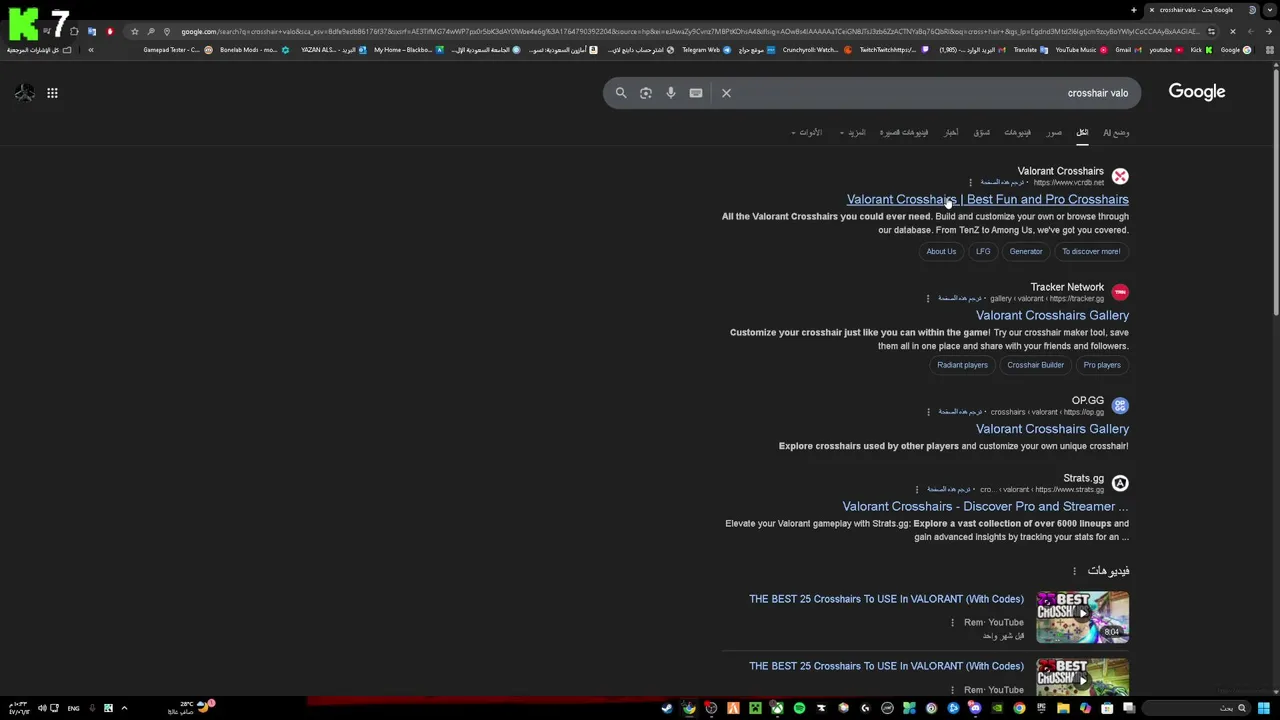Play the 8:04 Best Crosshairs video thumbnail
Viewport: 1280px width, 720px height.
point(1083,616)
